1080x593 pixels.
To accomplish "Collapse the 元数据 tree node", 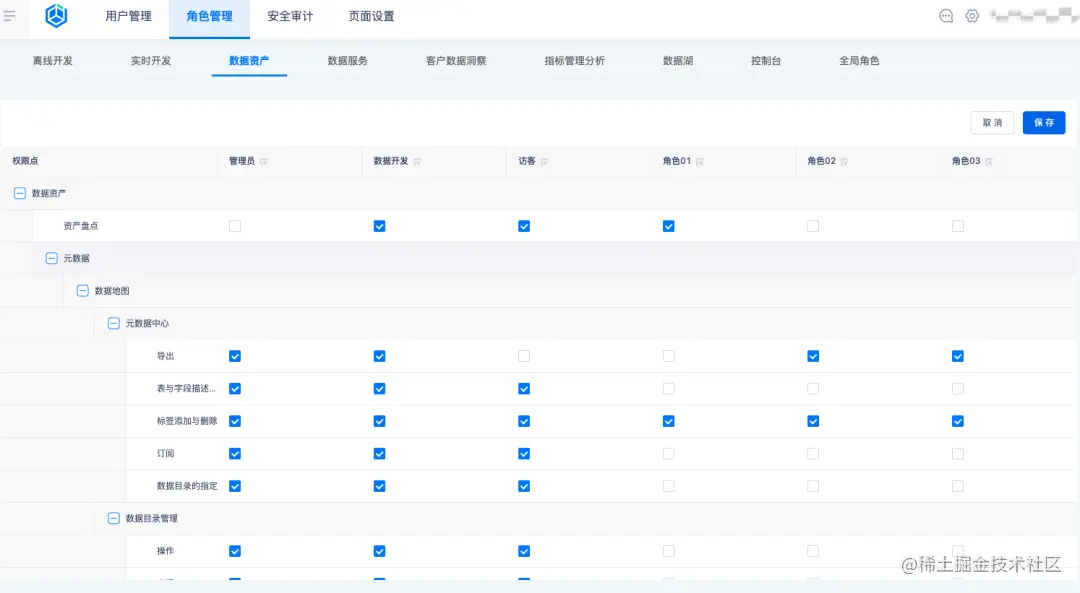I will click(x=51, y=258).
